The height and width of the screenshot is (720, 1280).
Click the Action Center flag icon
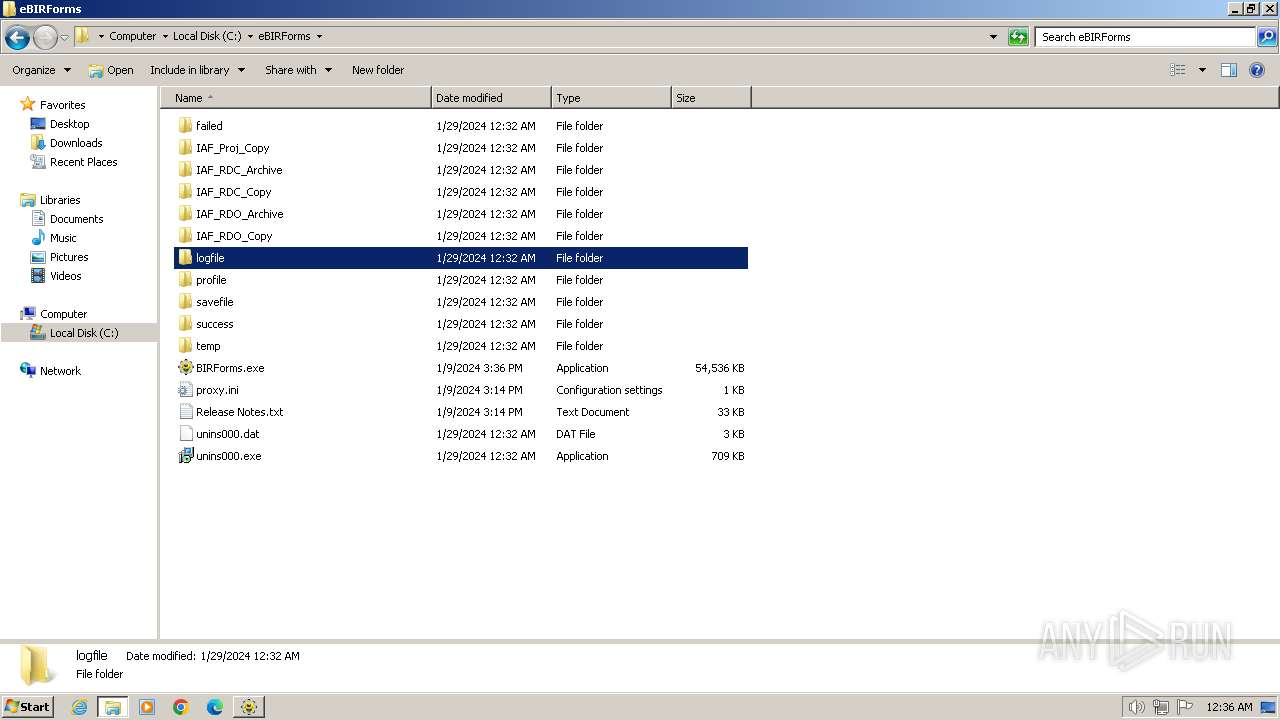(x=1185, y=707)
